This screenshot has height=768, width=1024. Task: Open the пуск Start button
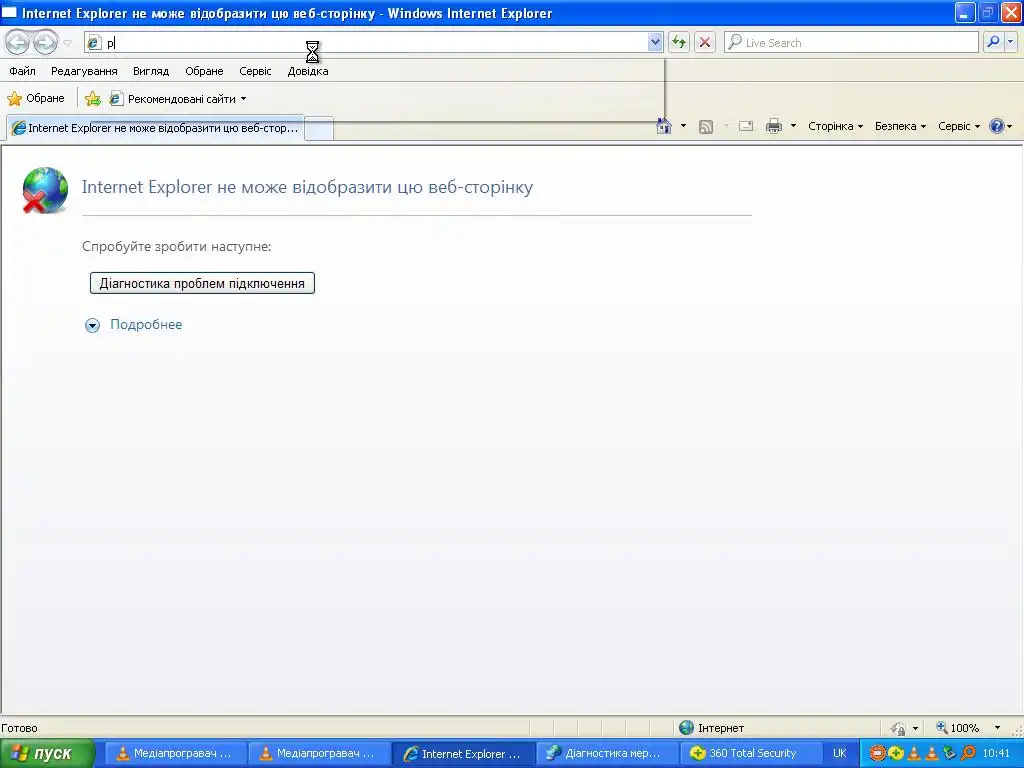[47, 754]
